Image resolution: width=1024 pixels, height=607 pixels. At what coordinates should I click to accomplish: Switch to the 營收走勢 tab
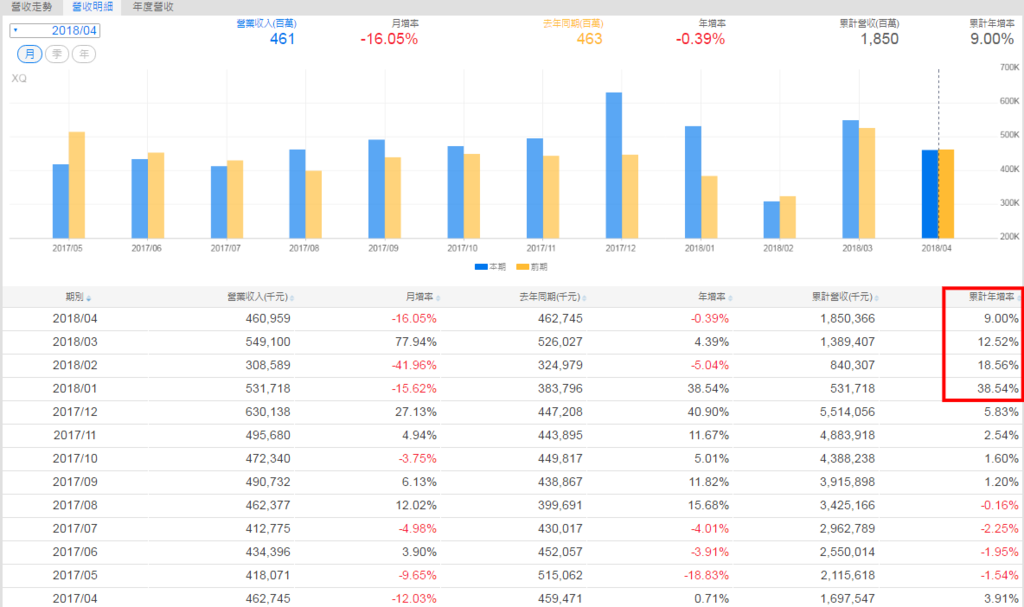31,7
